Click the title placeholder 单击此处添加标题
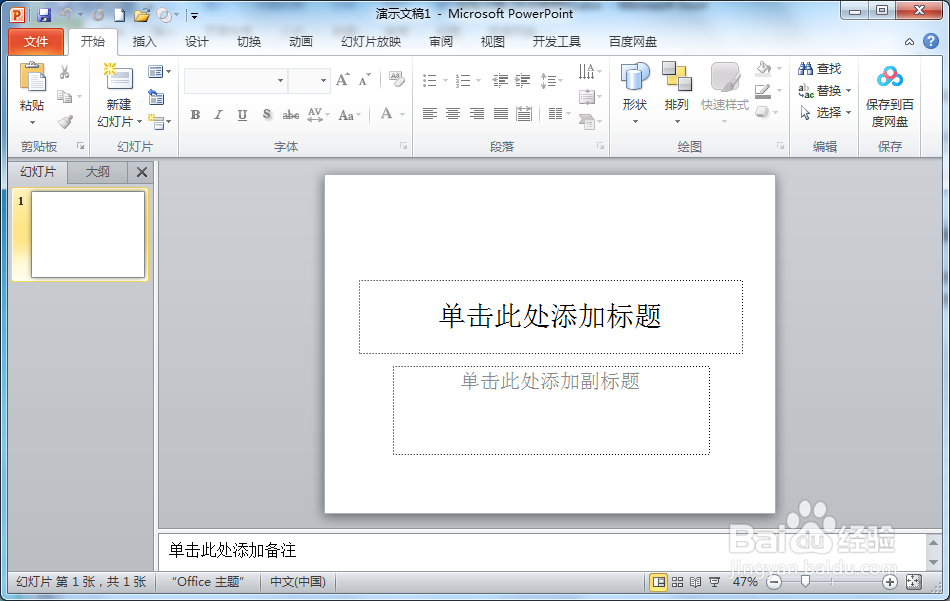The height and width of the screenshot is (601, 950). tap(550, 316)
